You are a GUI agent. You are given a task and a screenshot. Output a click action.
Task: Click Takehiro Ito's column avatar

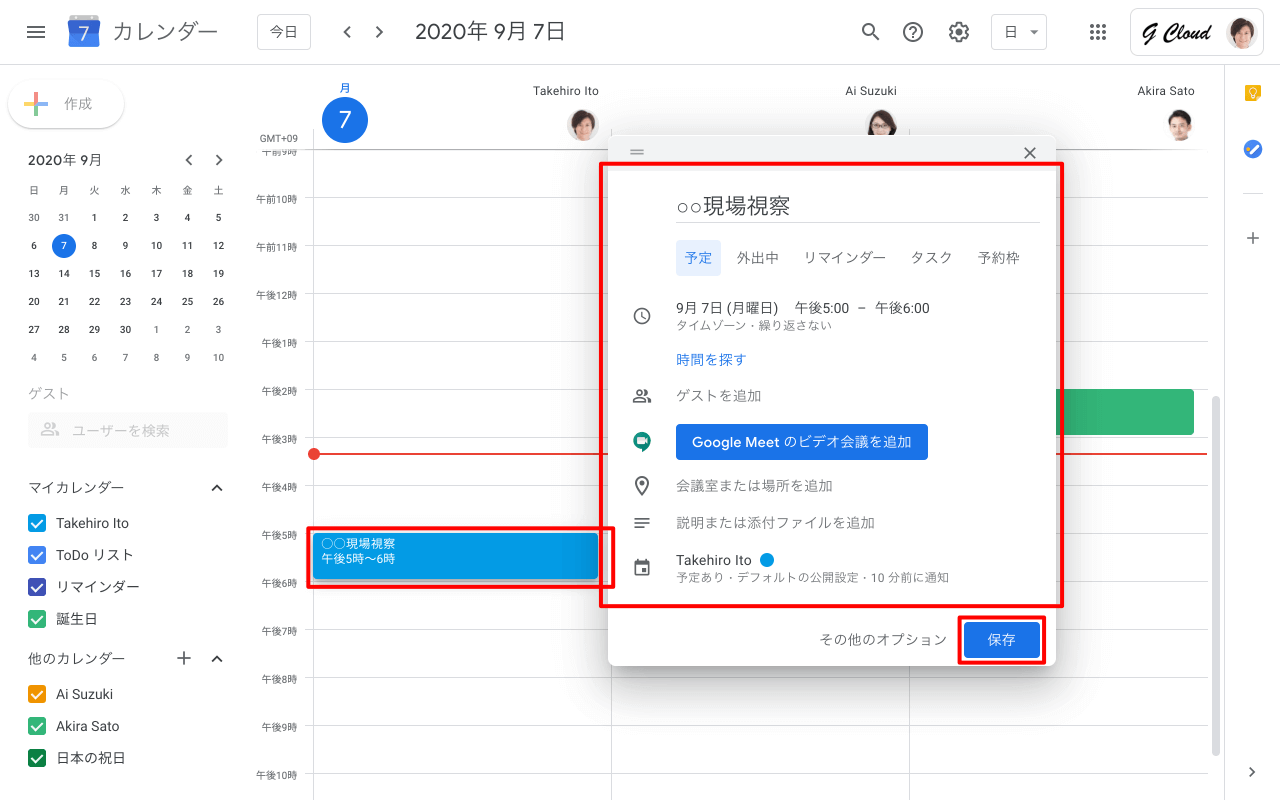click(x=583, y=125)
